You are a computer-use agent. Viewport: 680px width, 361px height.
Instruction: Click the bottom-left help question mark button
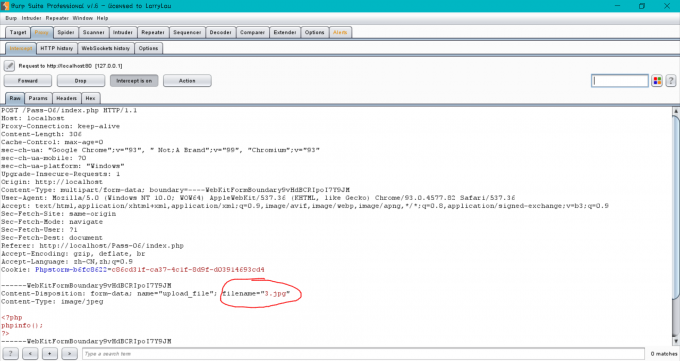10,354
